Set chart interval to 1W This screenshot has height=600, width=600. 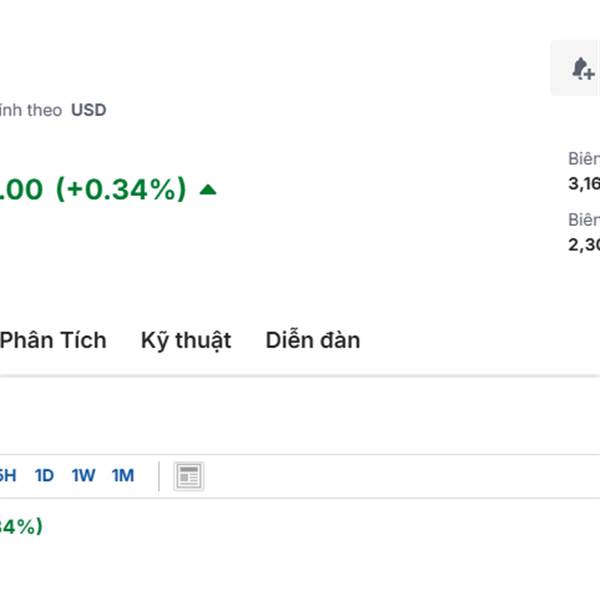click(83, 476)
